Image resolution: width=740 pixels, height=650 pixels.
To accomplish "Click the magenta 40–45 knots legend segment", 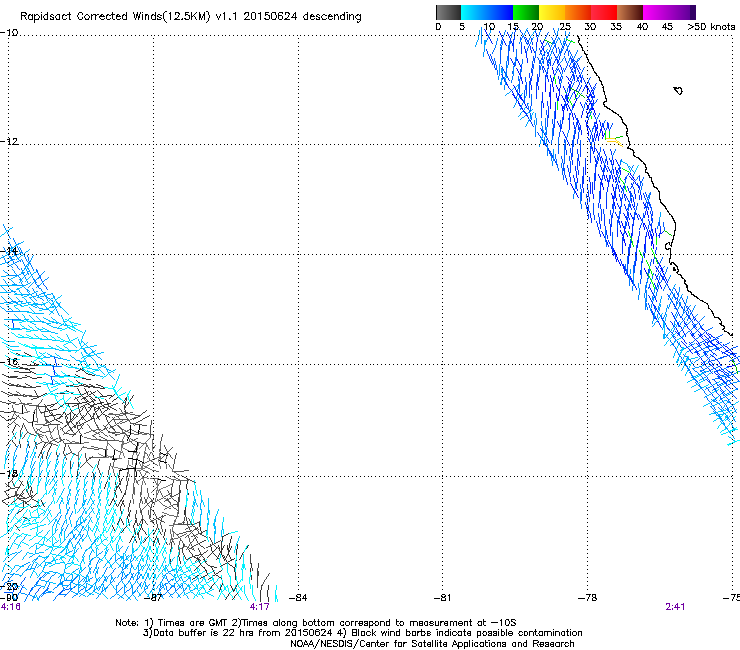I will point(656,12).
